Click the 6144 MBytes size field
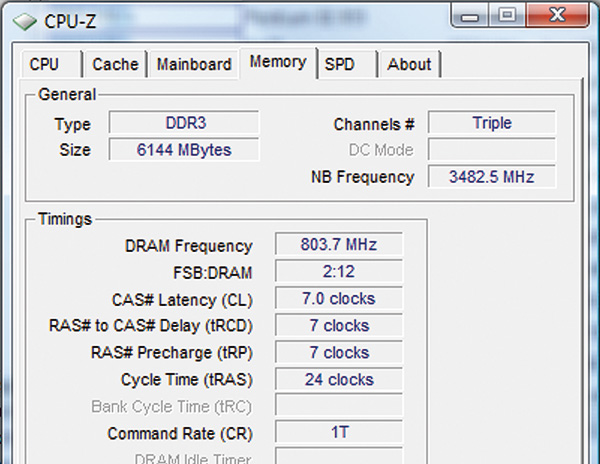Image resolution: width=600 pixels, height=464 pixels. 184,150
